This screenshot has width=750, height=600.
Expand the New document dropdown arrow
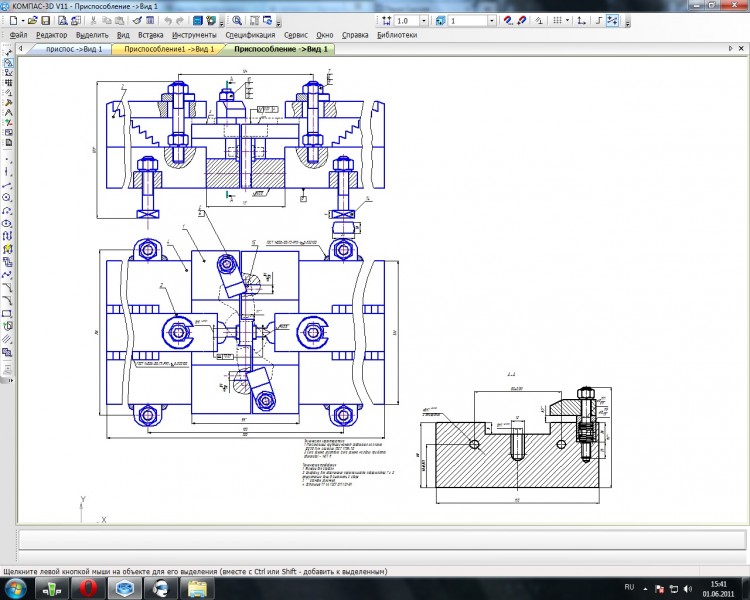pos(22,21)
